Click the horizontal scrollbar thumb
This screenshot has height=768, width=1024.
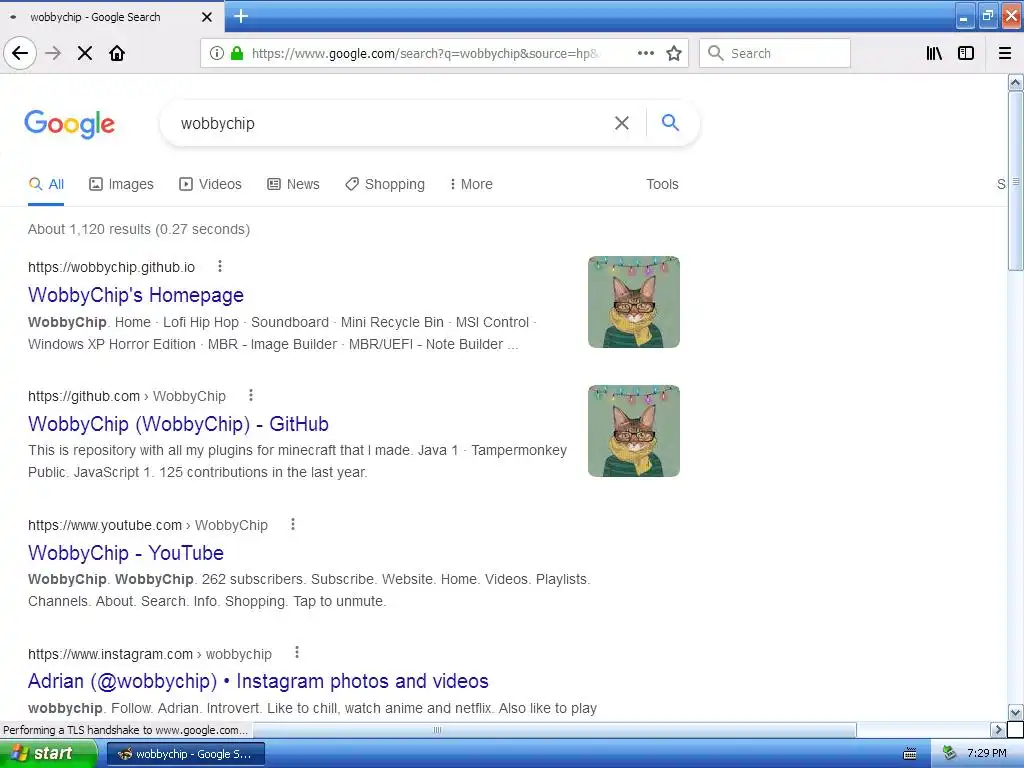pos(554,729)
